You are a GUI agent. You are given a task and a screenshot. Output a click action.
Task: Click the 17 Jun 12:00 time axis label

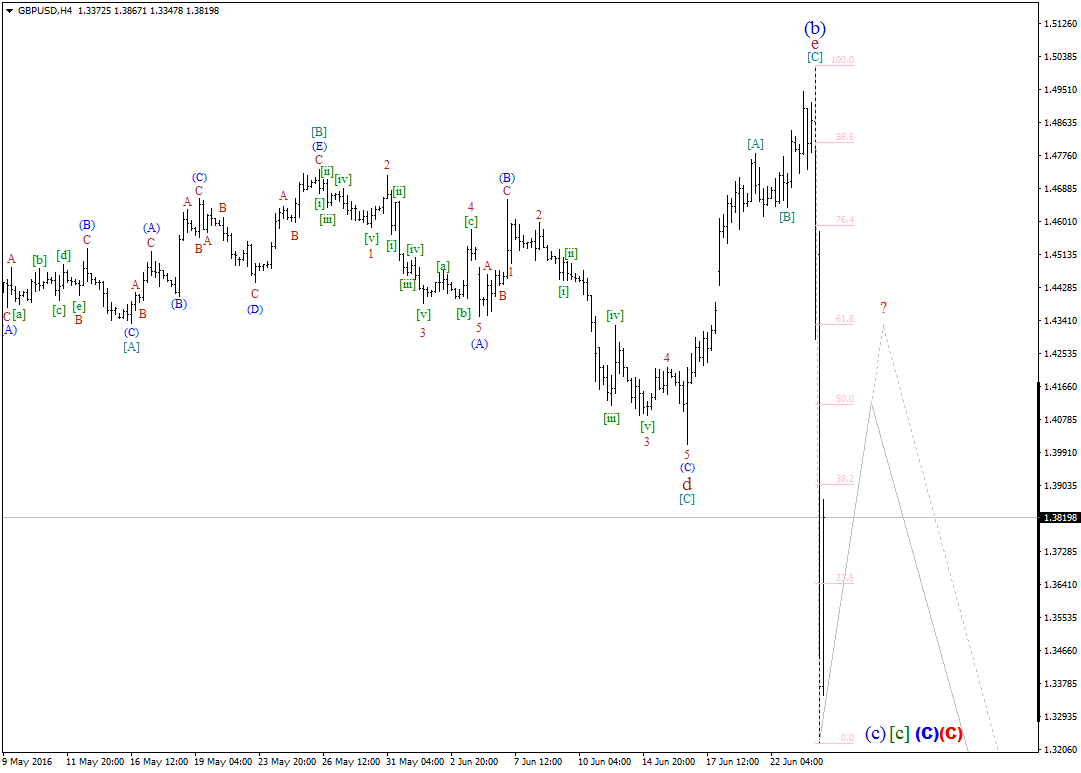pos(733,762)
